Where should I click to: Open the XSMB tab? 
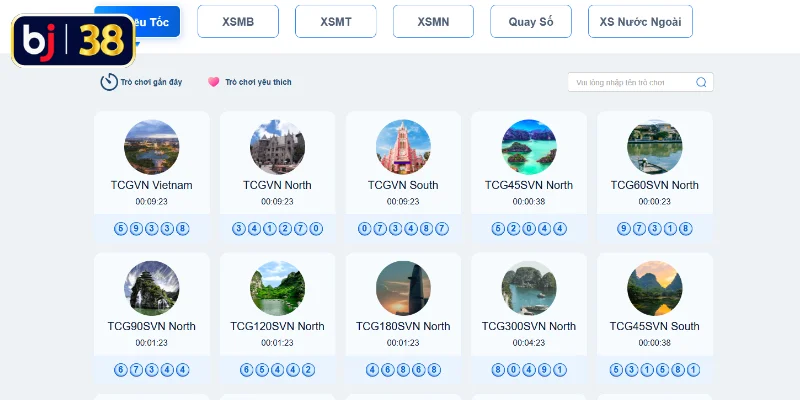click(238, 21)
